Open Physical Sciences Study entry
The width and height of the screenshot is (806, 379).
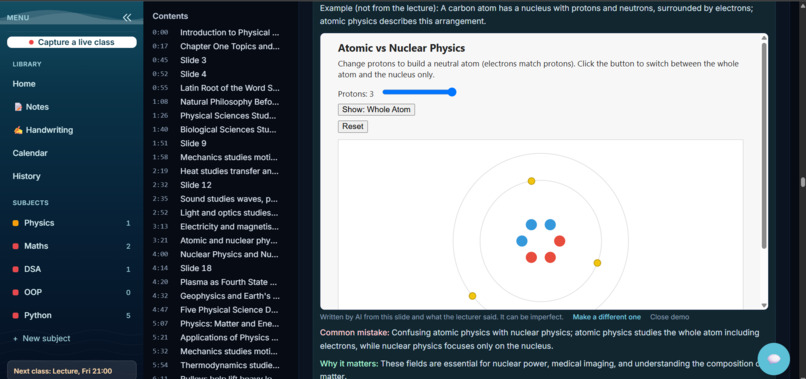click(216, 116)
